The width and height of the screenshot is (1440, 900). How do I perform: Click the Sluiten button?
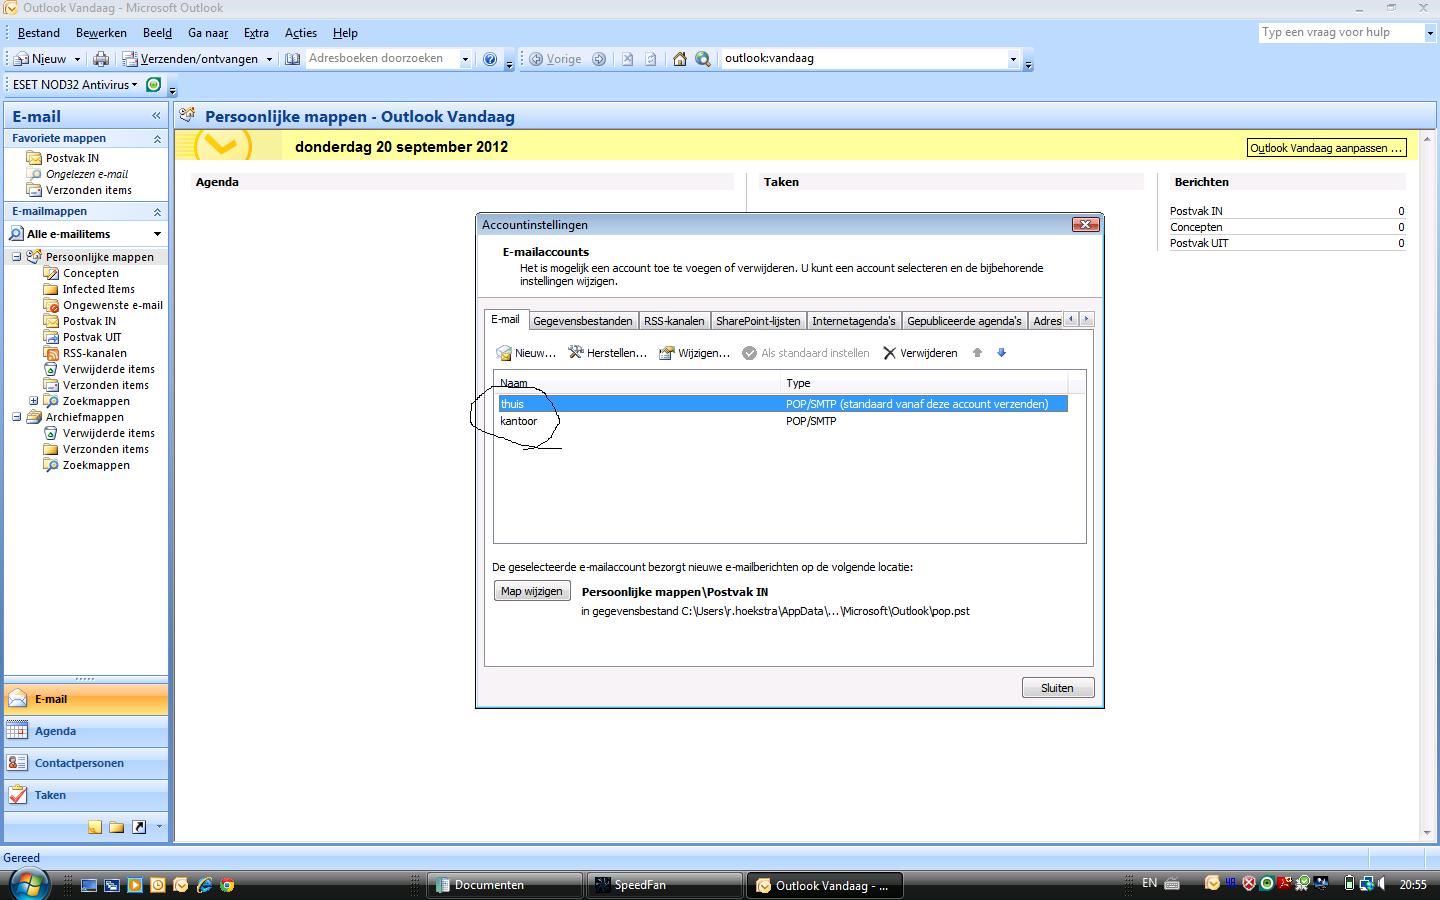coord(1057,688)
